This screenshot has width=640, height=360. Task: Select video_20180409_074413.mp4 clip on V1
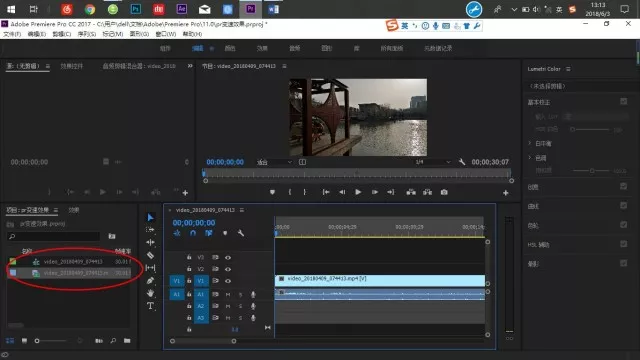tap(380, 280)
